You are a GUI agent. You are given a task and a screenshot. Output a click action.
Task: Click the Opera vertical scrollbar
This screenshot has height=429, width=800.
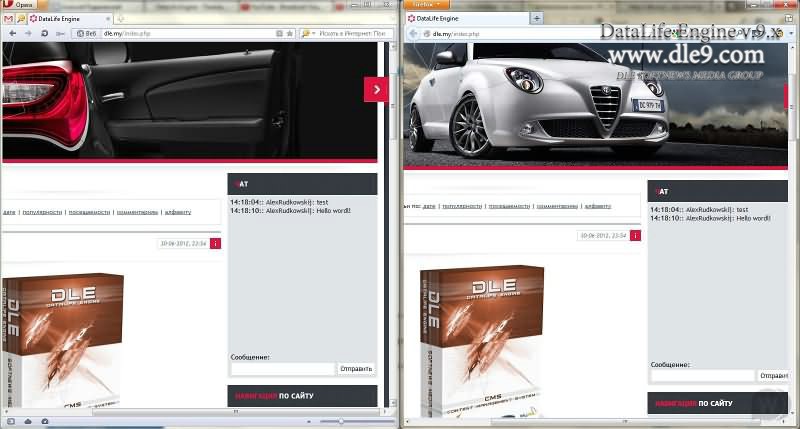click(x=392, y=106)
